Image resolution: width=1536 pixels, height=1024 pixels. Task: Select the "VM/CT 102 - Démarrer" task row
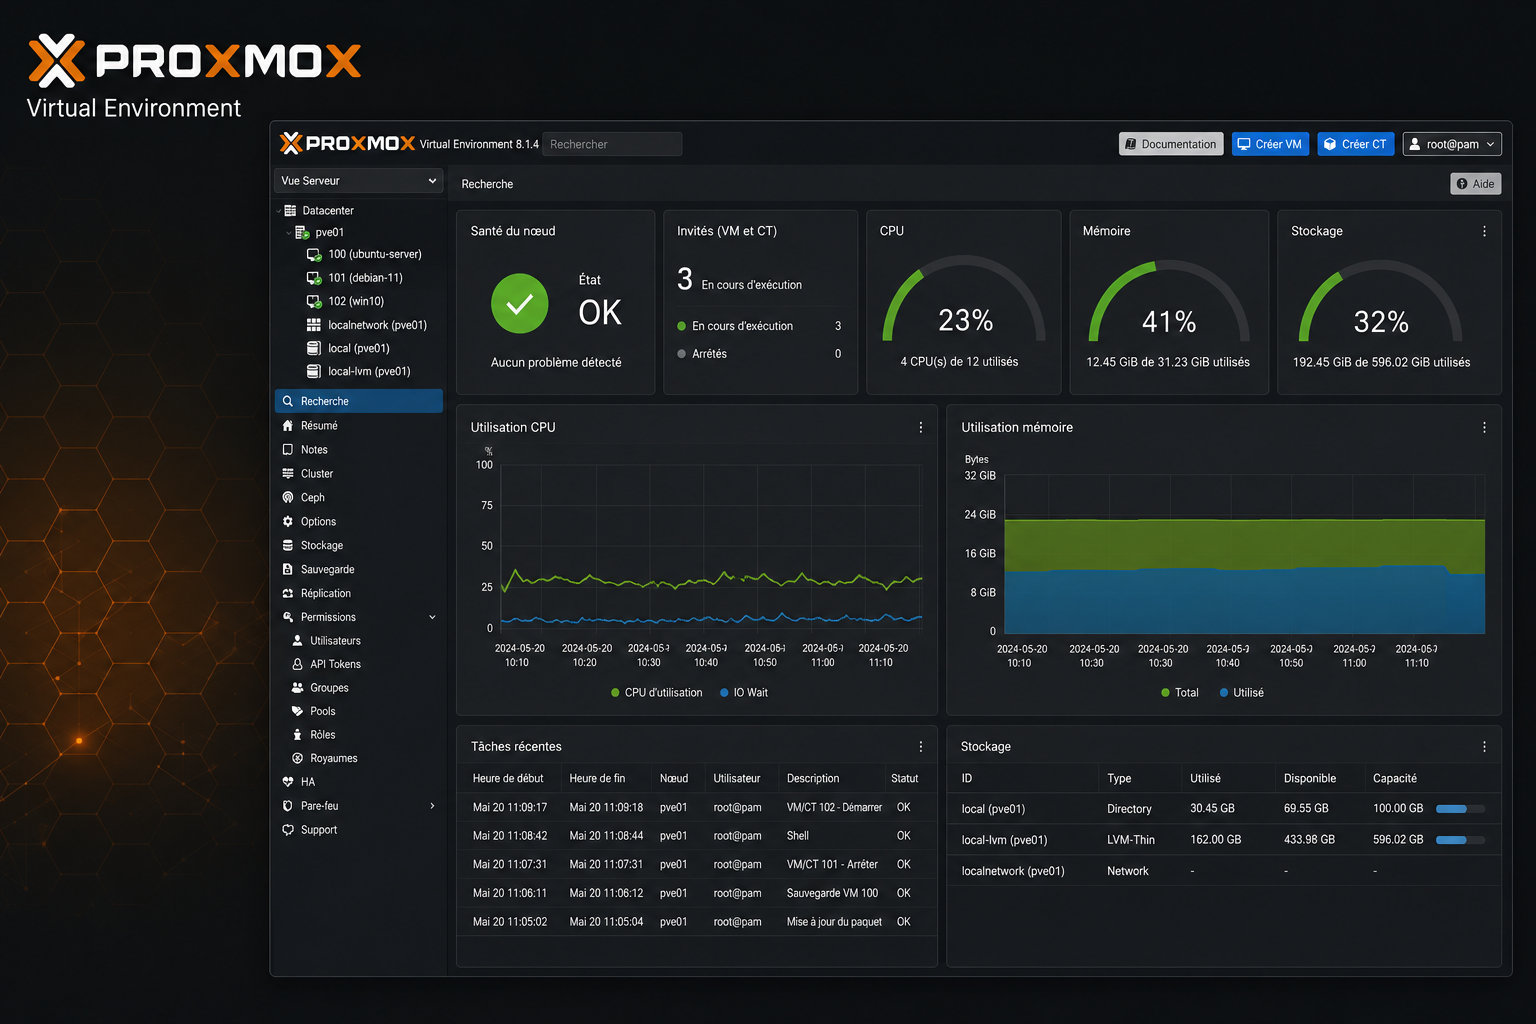coord(696,808)
